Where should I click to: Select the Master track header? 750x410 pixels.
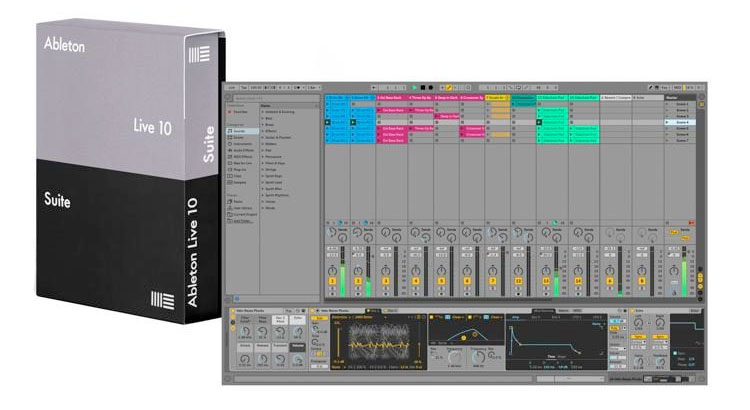click(680, 98)
